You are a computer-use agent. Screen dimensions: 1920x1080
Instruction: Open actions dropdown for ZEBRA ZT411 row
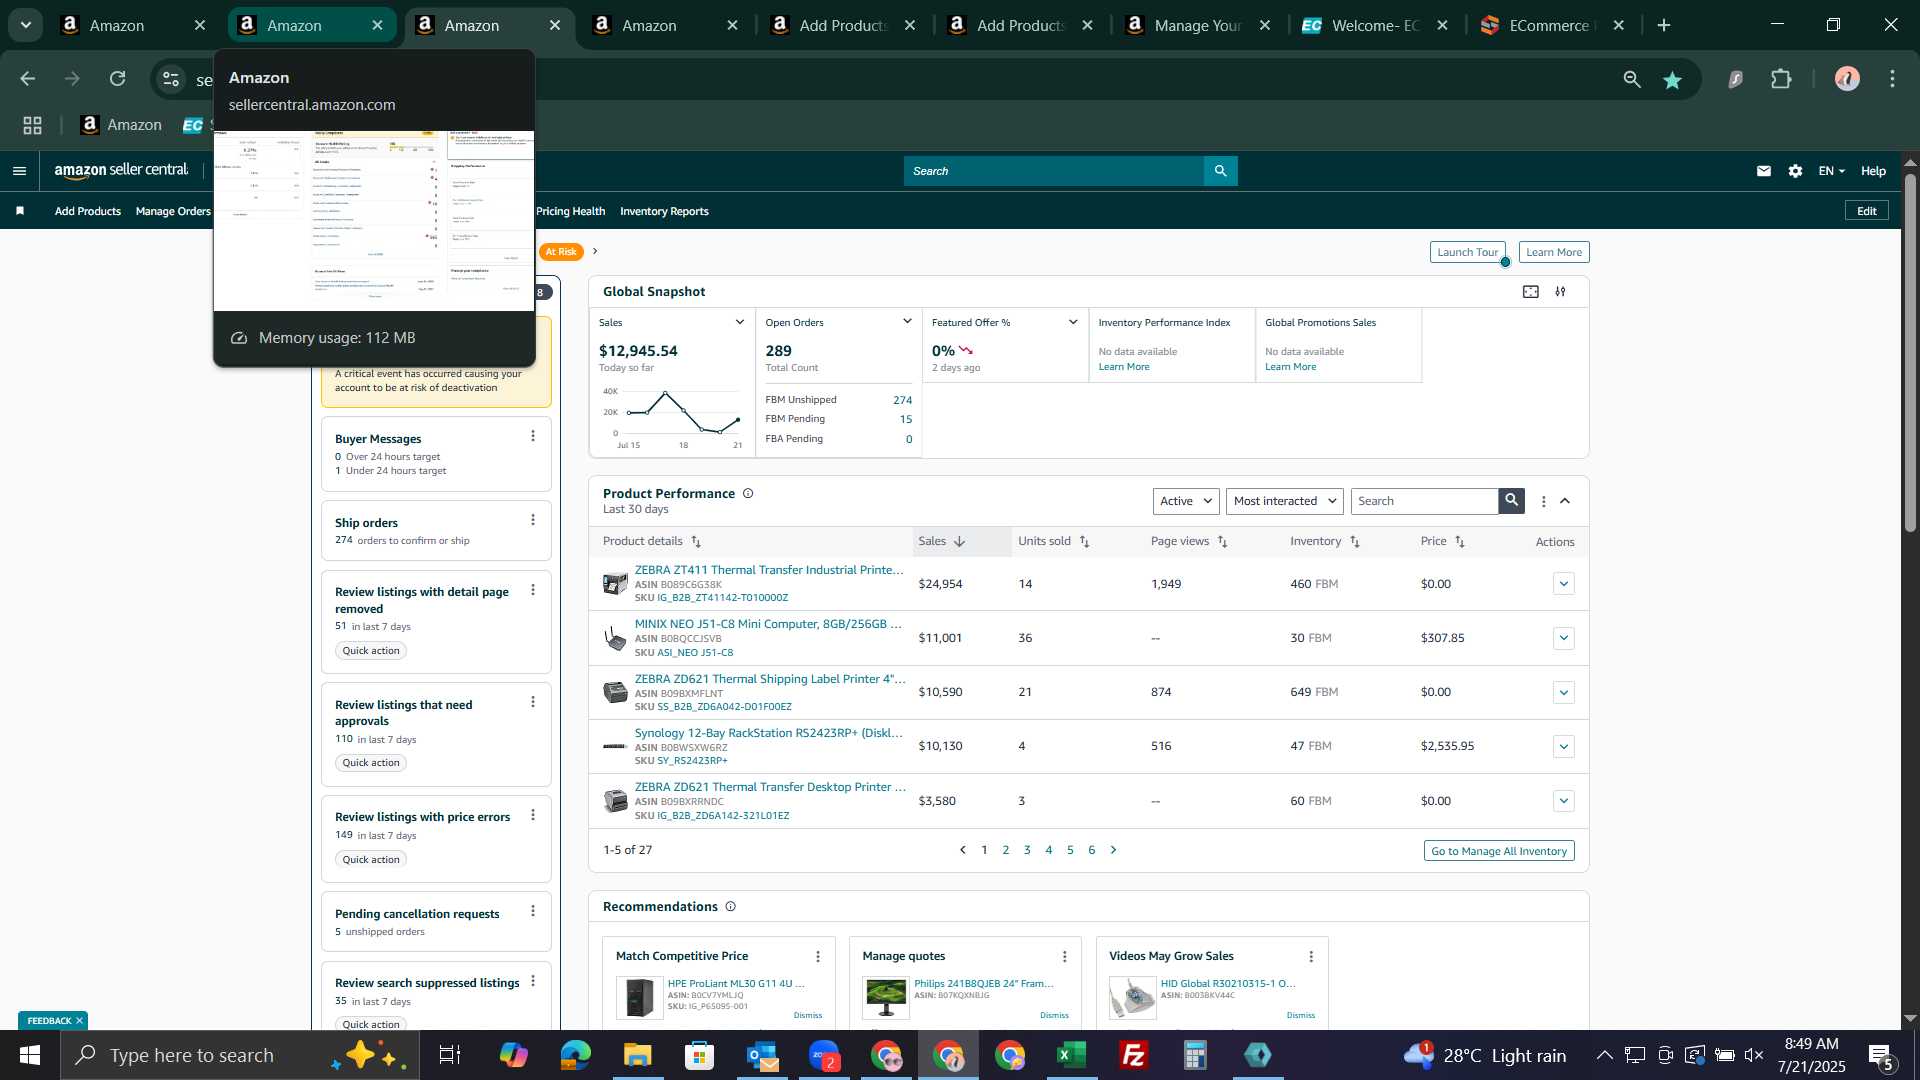coord(1564,584)
